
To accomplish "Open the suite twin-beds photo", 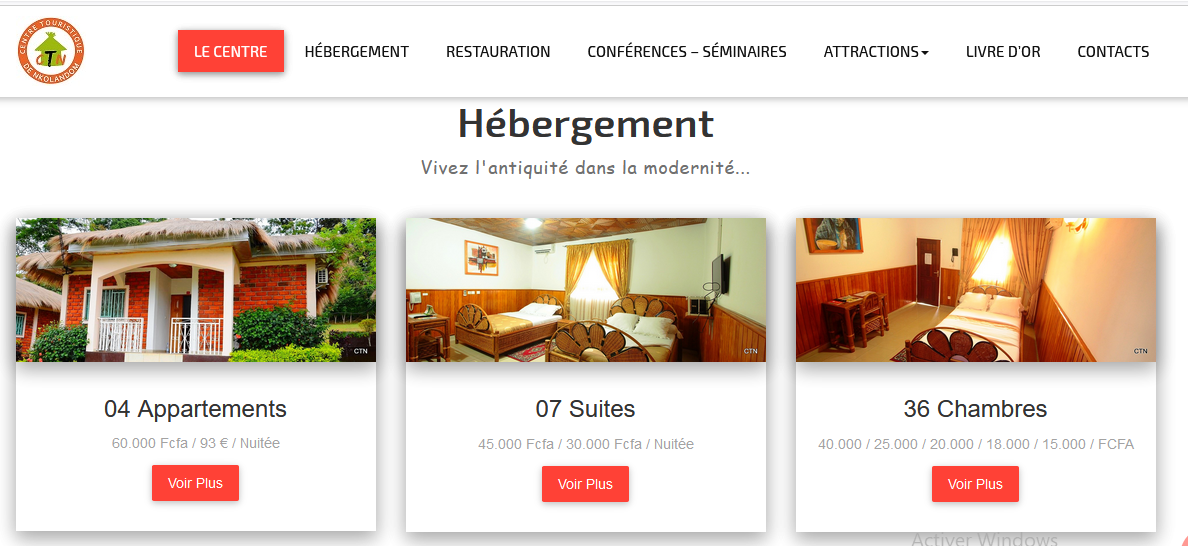I will tap(586, 290).
